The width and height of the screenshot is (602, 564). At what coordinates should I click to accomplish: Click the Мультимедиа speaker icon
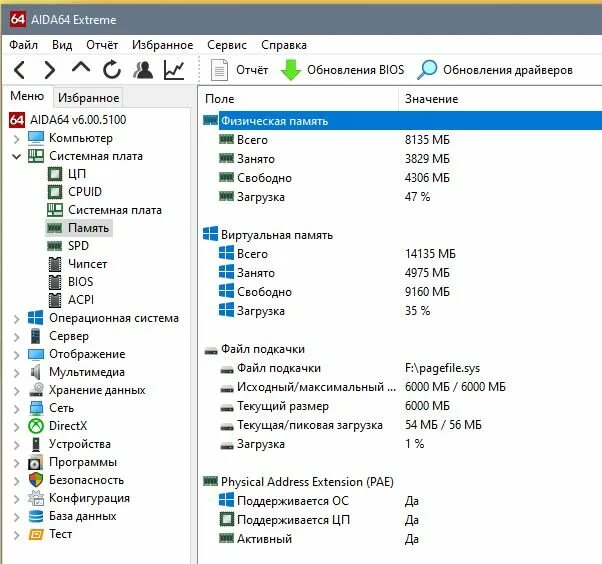pos(35,372)
